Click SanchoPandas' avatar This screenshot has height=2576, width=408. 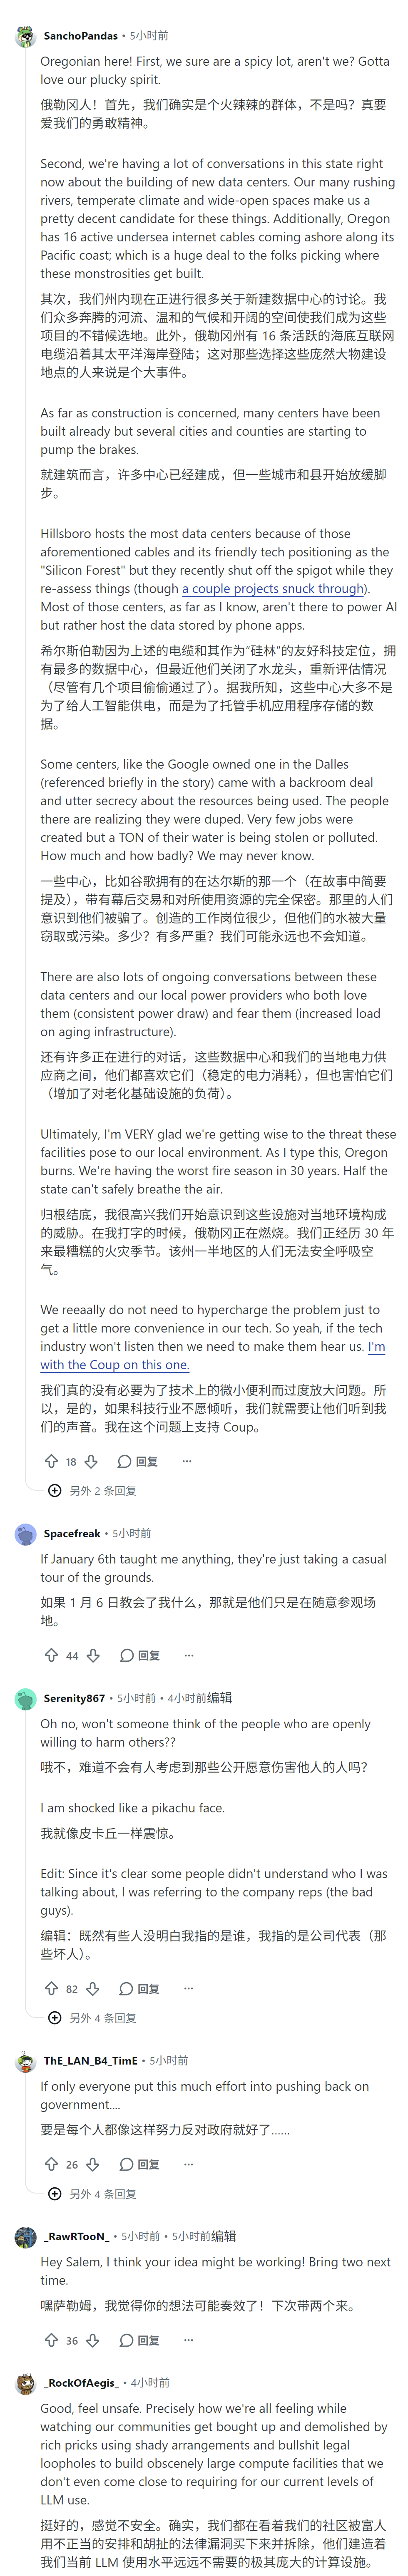pos(26,36)
